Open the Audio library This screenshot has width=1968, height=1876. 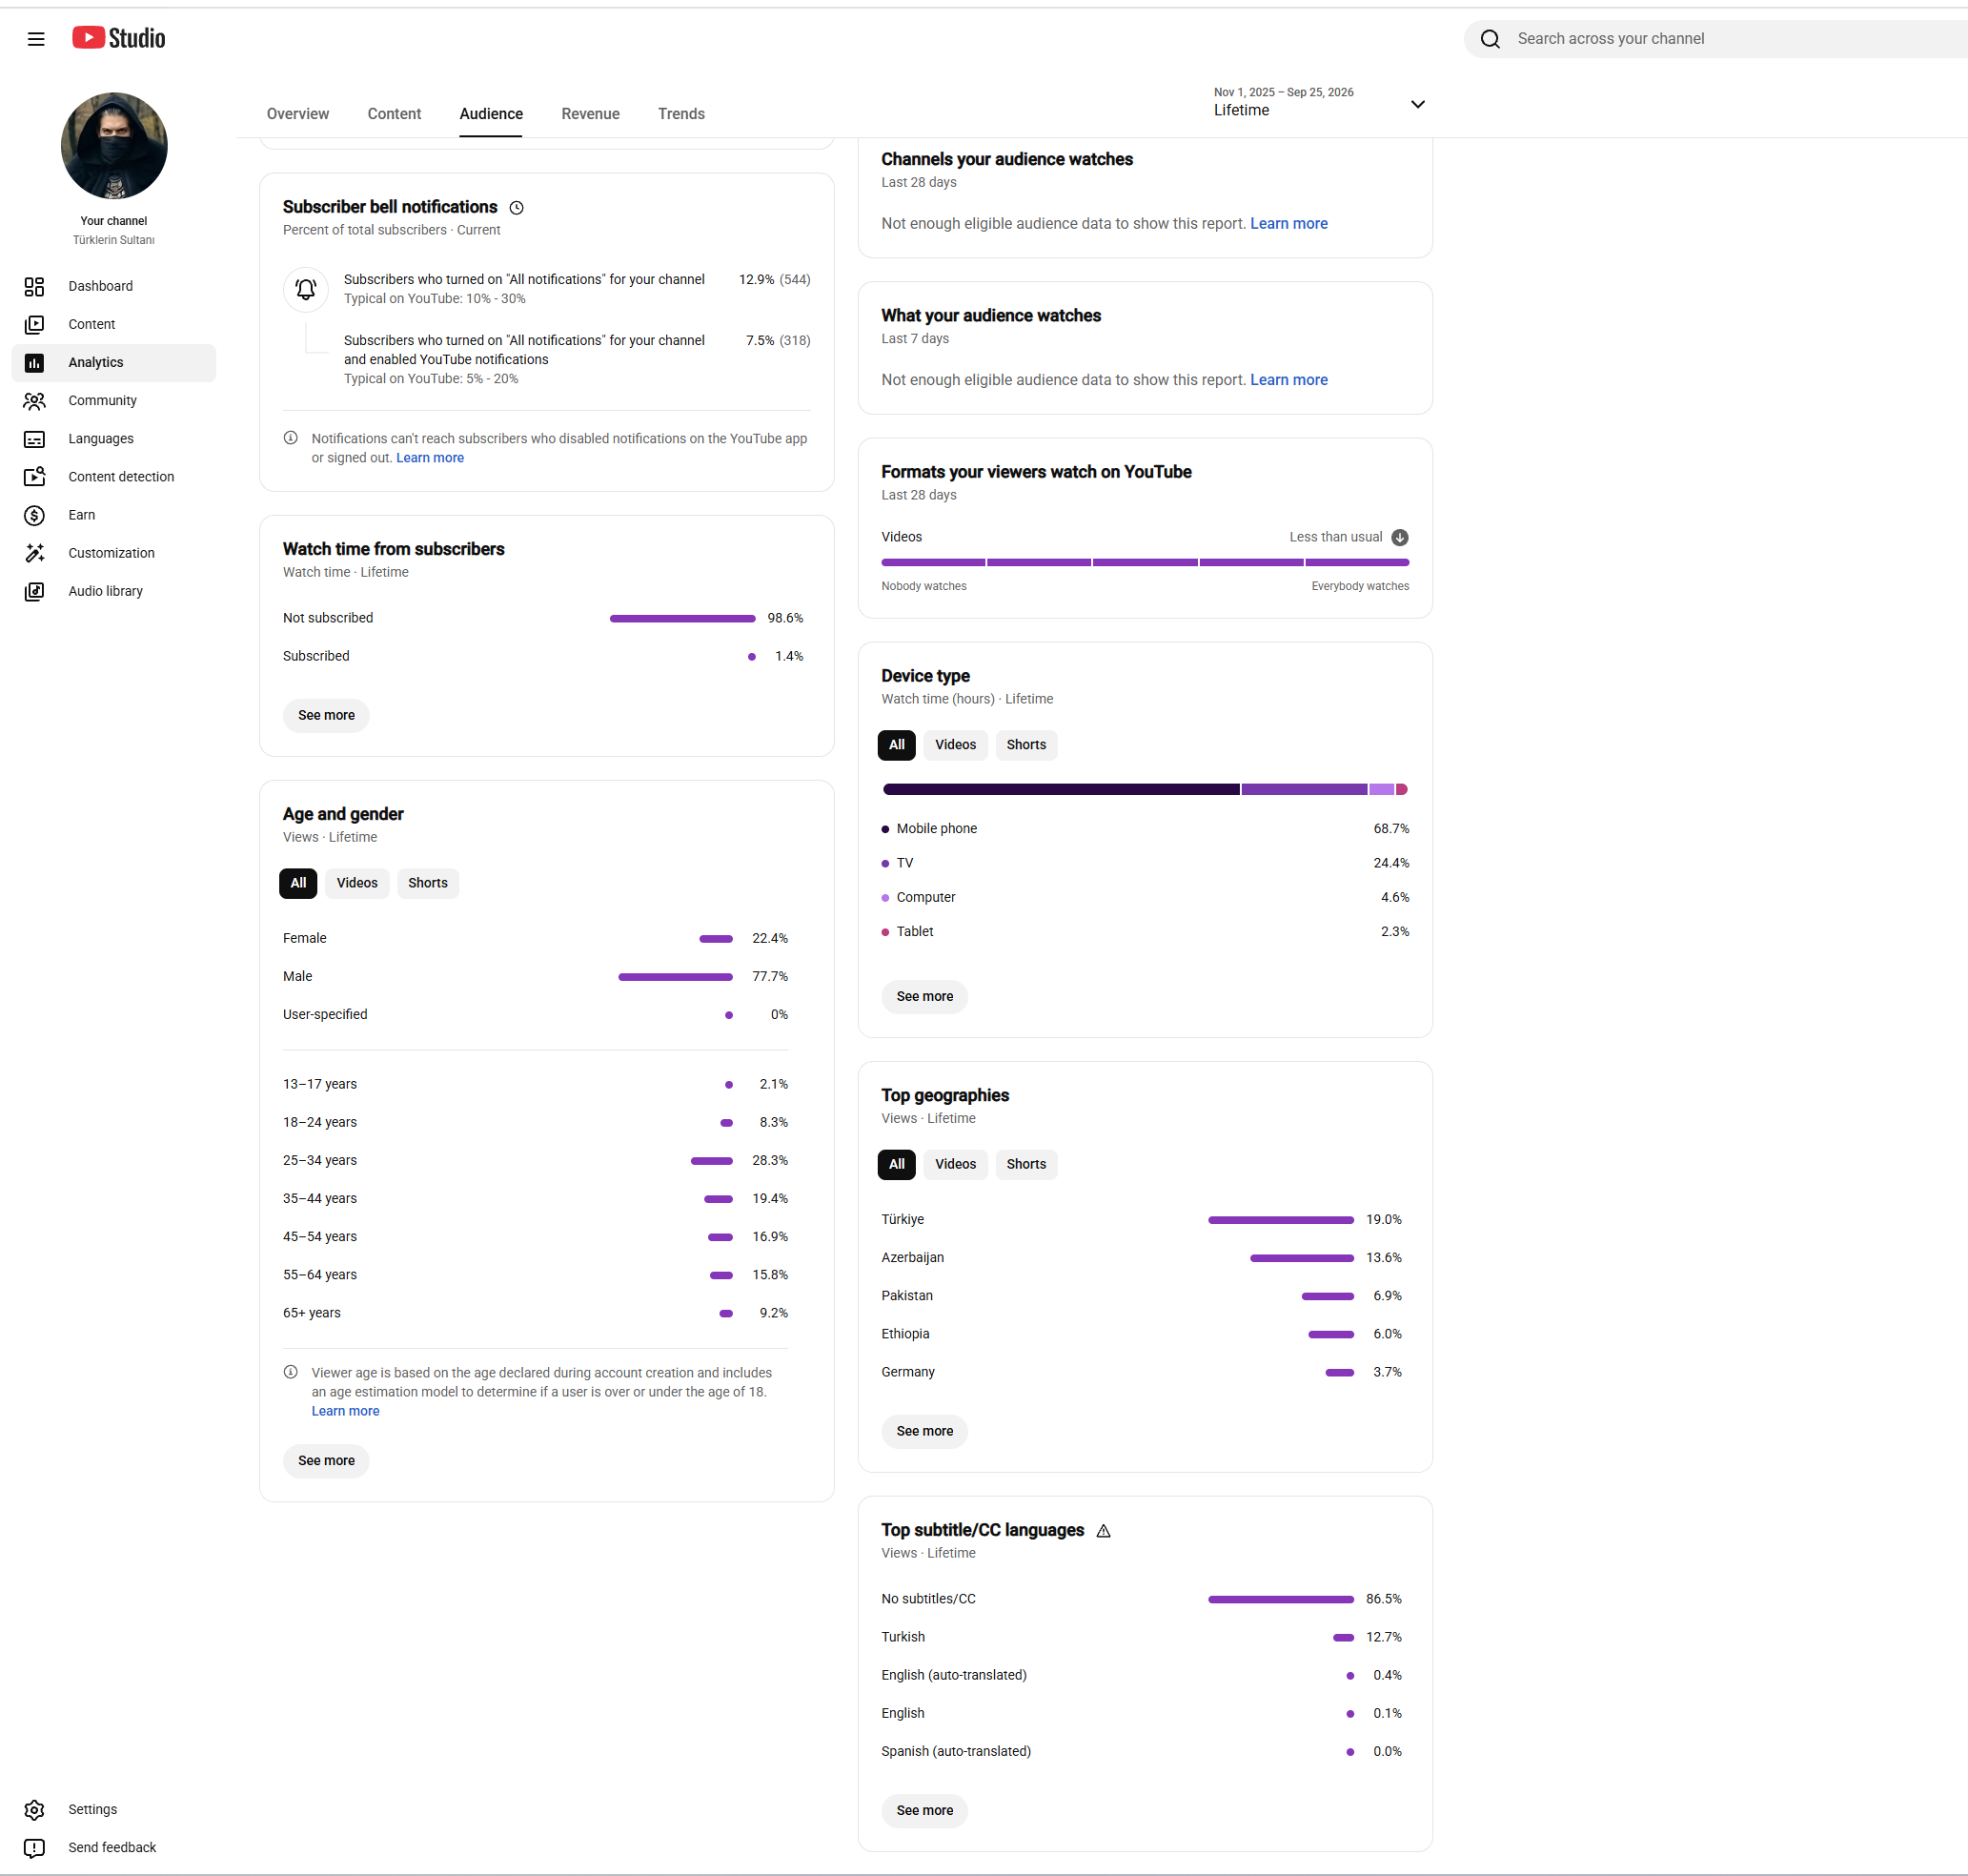(x=114, y=591)
